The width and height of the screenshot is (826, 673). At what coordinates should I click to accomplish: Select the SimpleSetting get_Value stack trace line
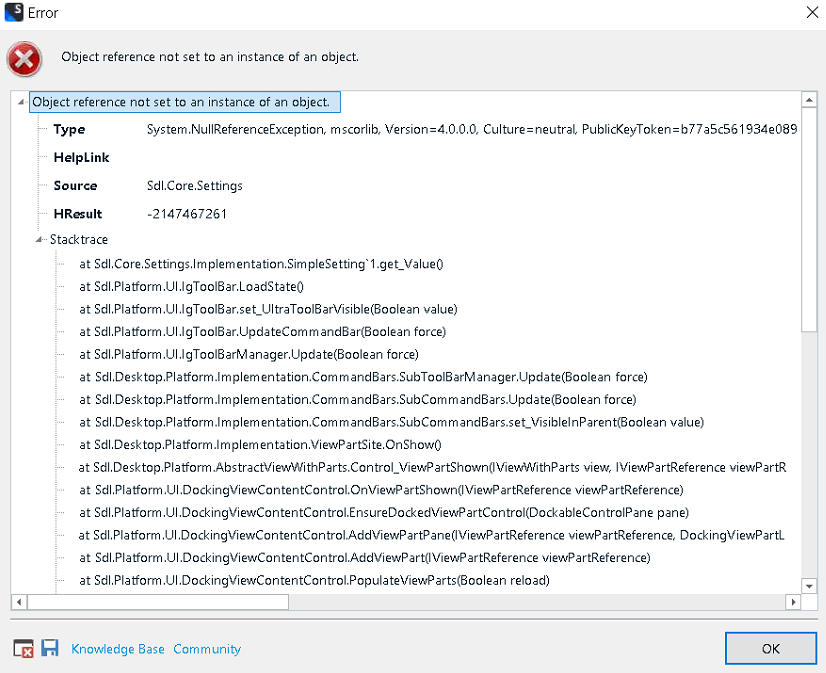tap(260, 263)
